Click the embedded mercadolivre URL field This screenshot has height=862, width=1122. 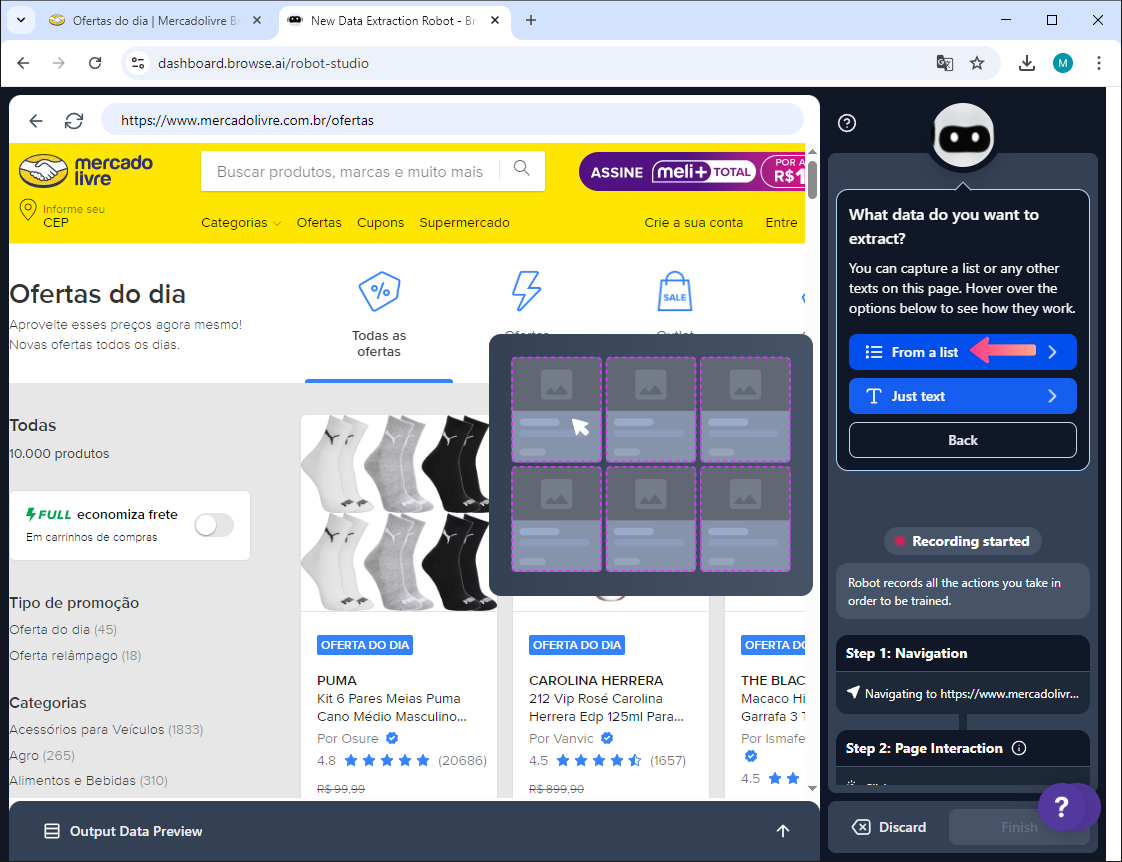452,120
